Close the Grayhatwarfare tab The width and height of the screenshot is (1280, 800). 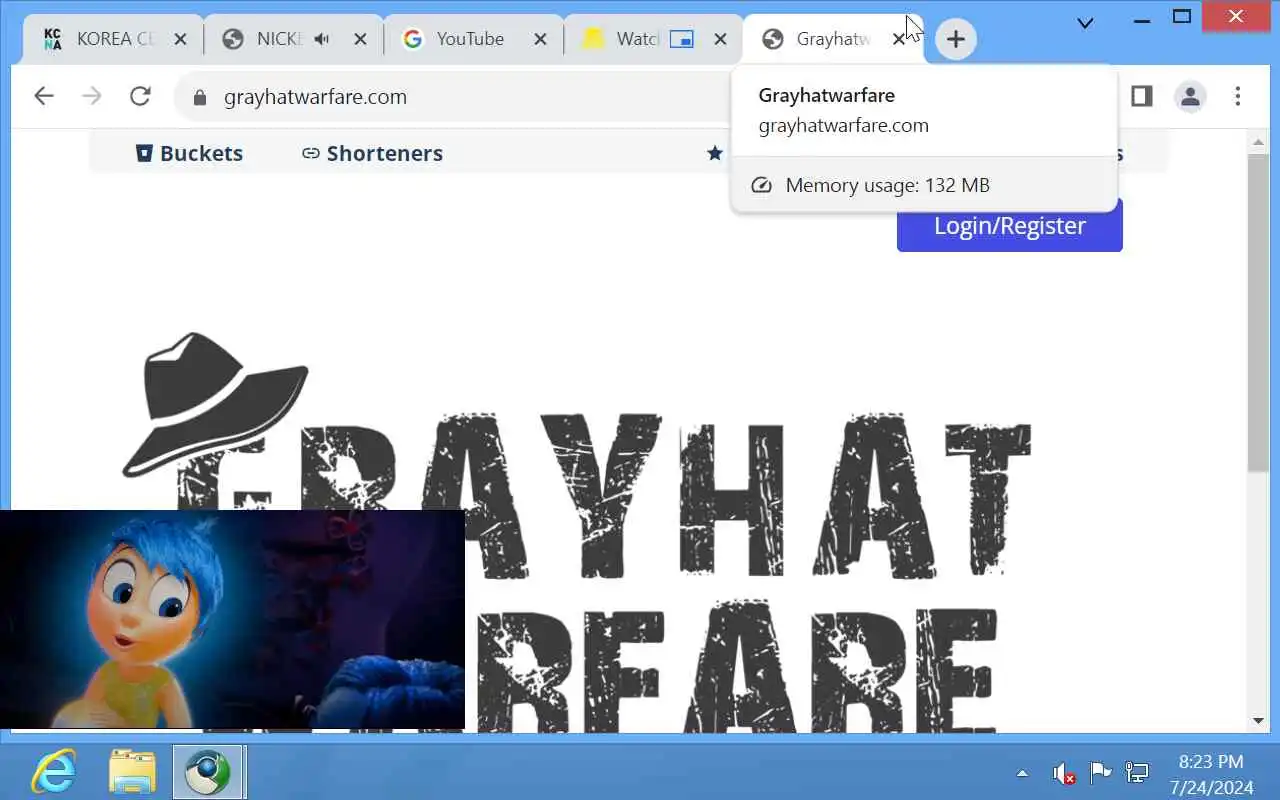point(898,39)
